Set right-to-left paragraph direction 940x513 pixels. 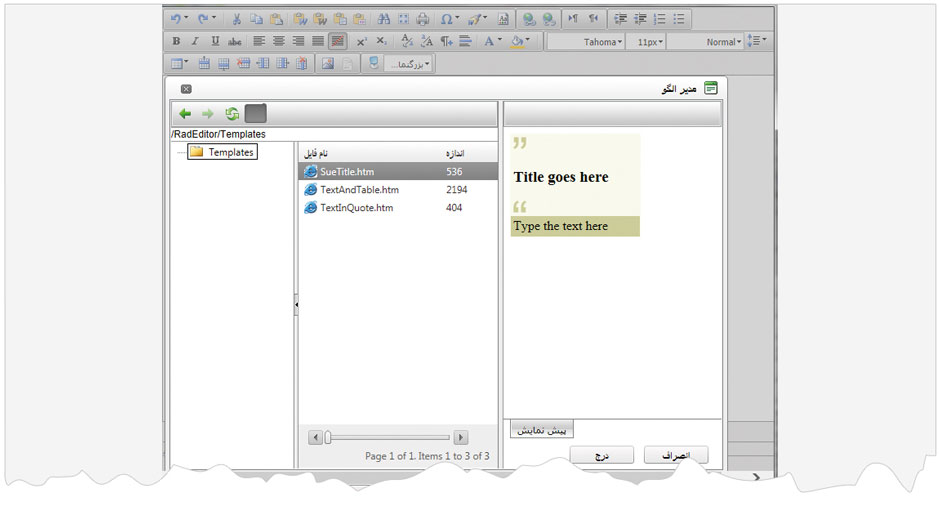click(593, 19)
